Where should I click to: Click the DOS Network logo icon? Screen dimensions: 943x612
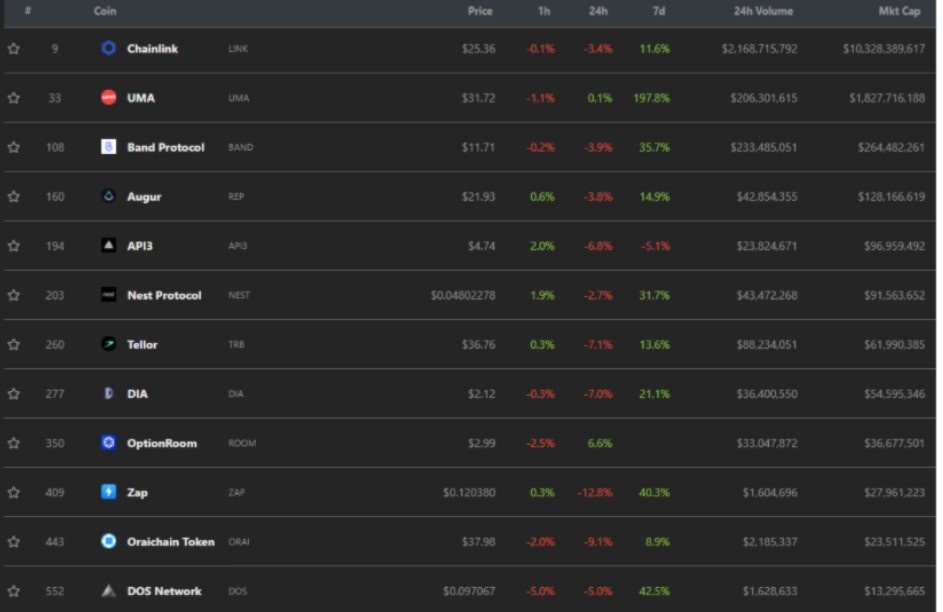pos(109,591)
